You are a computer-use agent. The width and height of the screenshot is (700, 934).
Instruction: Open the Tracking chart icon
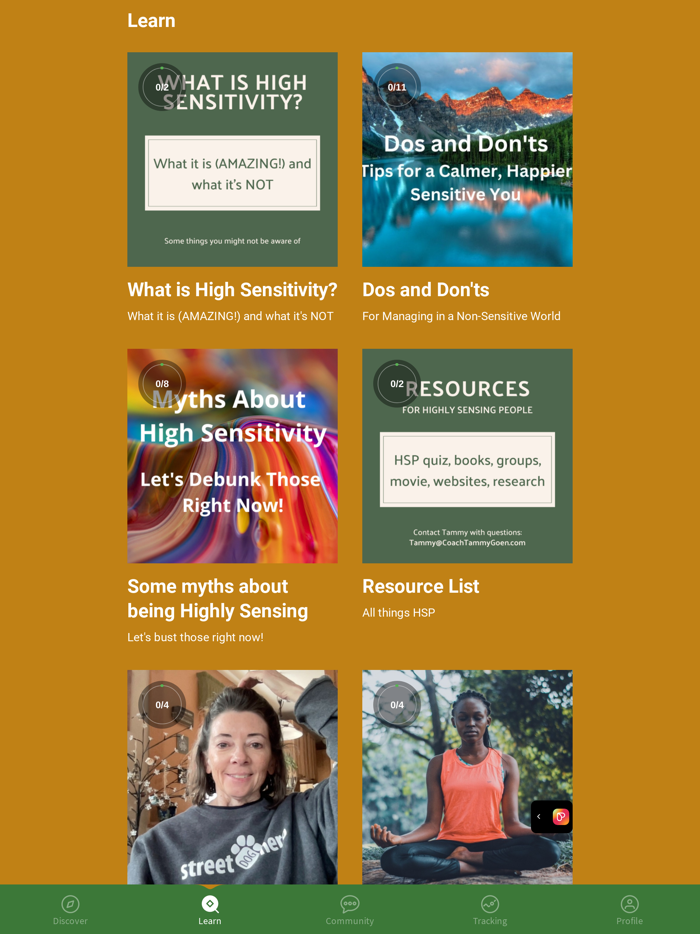point(490,904)
